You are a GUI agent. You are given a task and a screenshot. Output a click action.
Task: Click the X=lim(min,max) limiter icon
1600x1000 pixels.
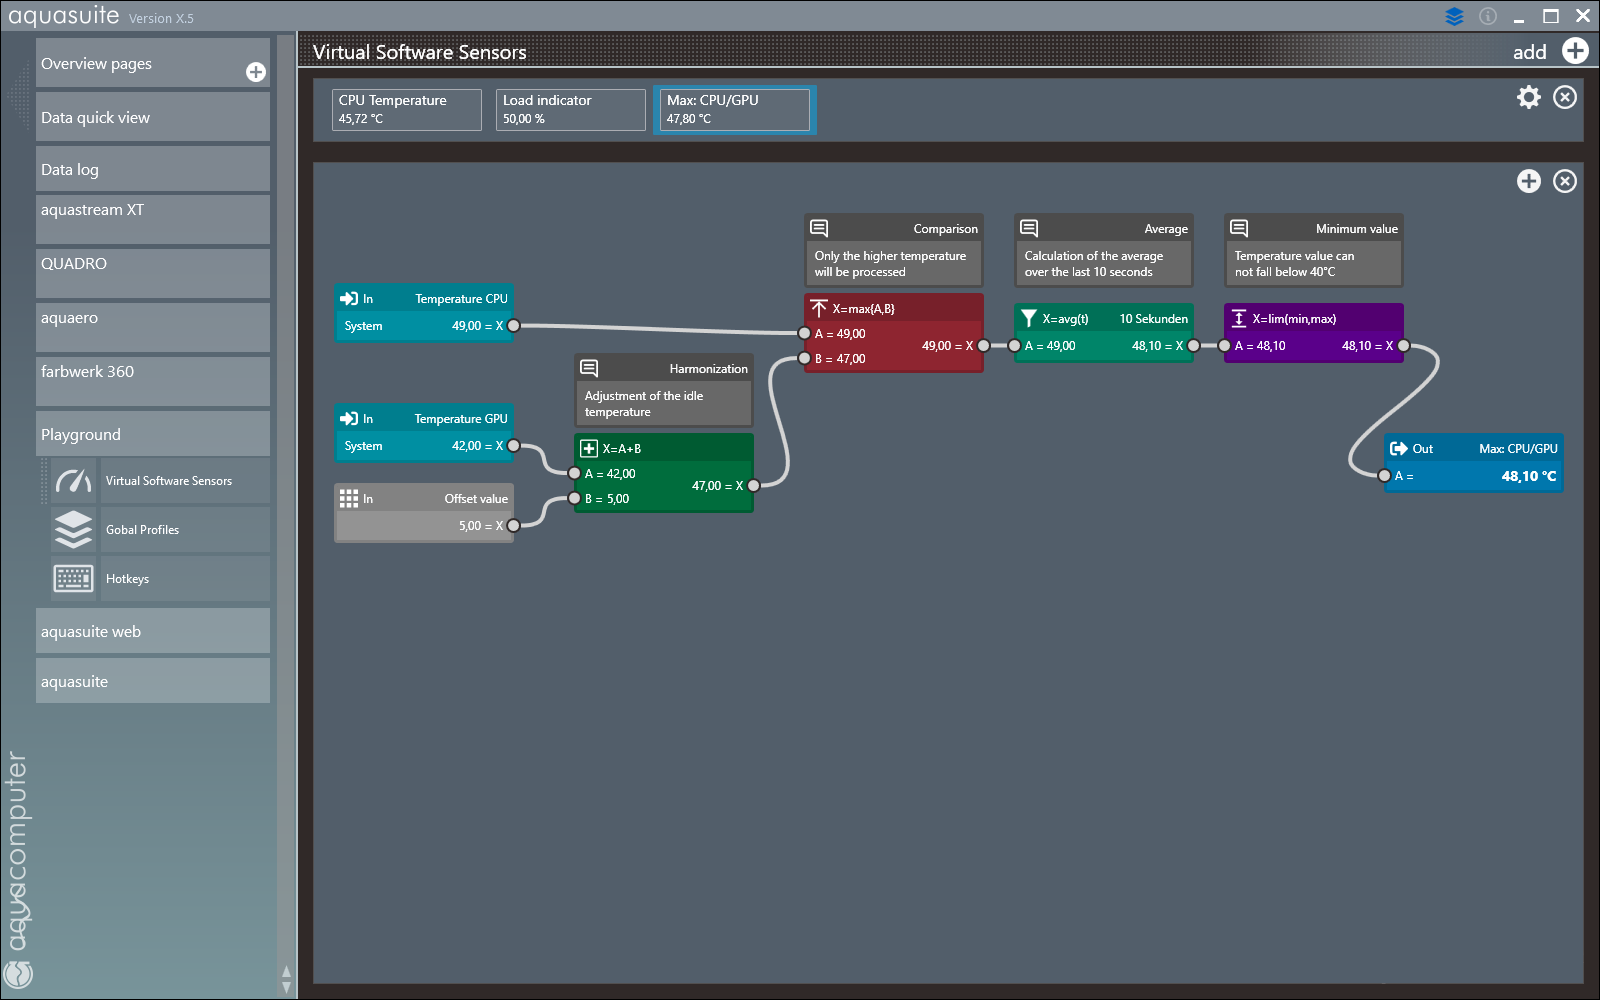(x=1239, y=318)
